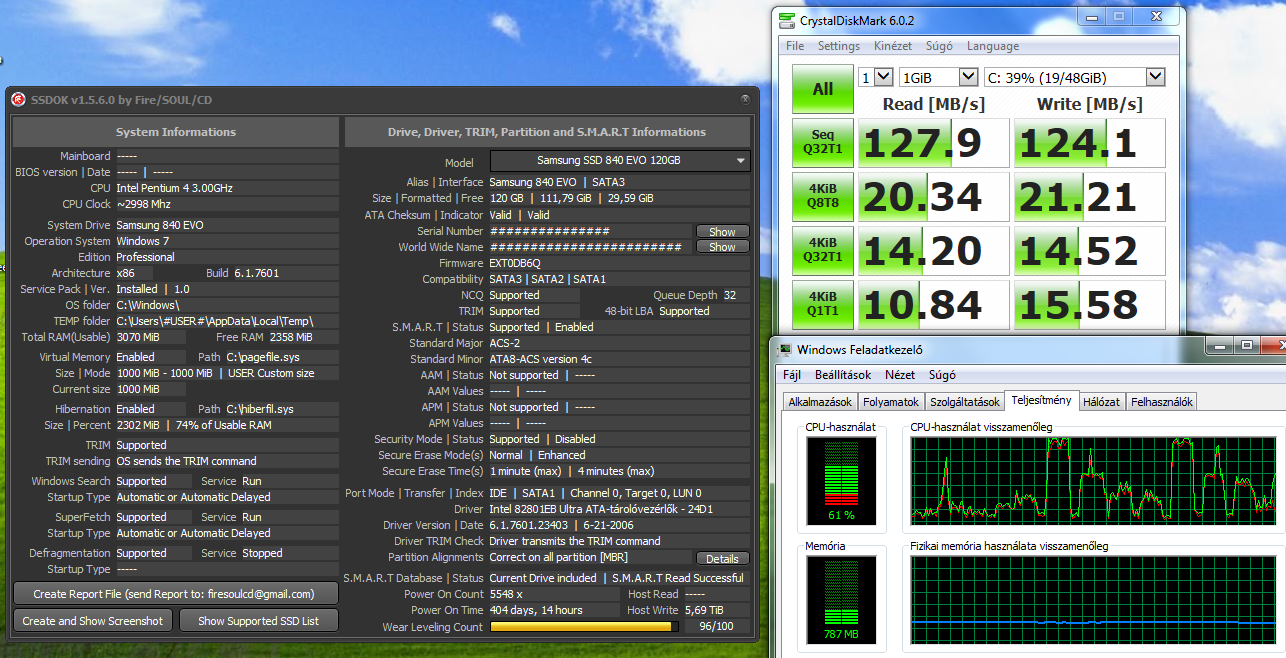Image resolution: width=1286 pixels, height=658 pixels.
Task: Open Partition Alignments Details
Action: (x=722, y=559)
